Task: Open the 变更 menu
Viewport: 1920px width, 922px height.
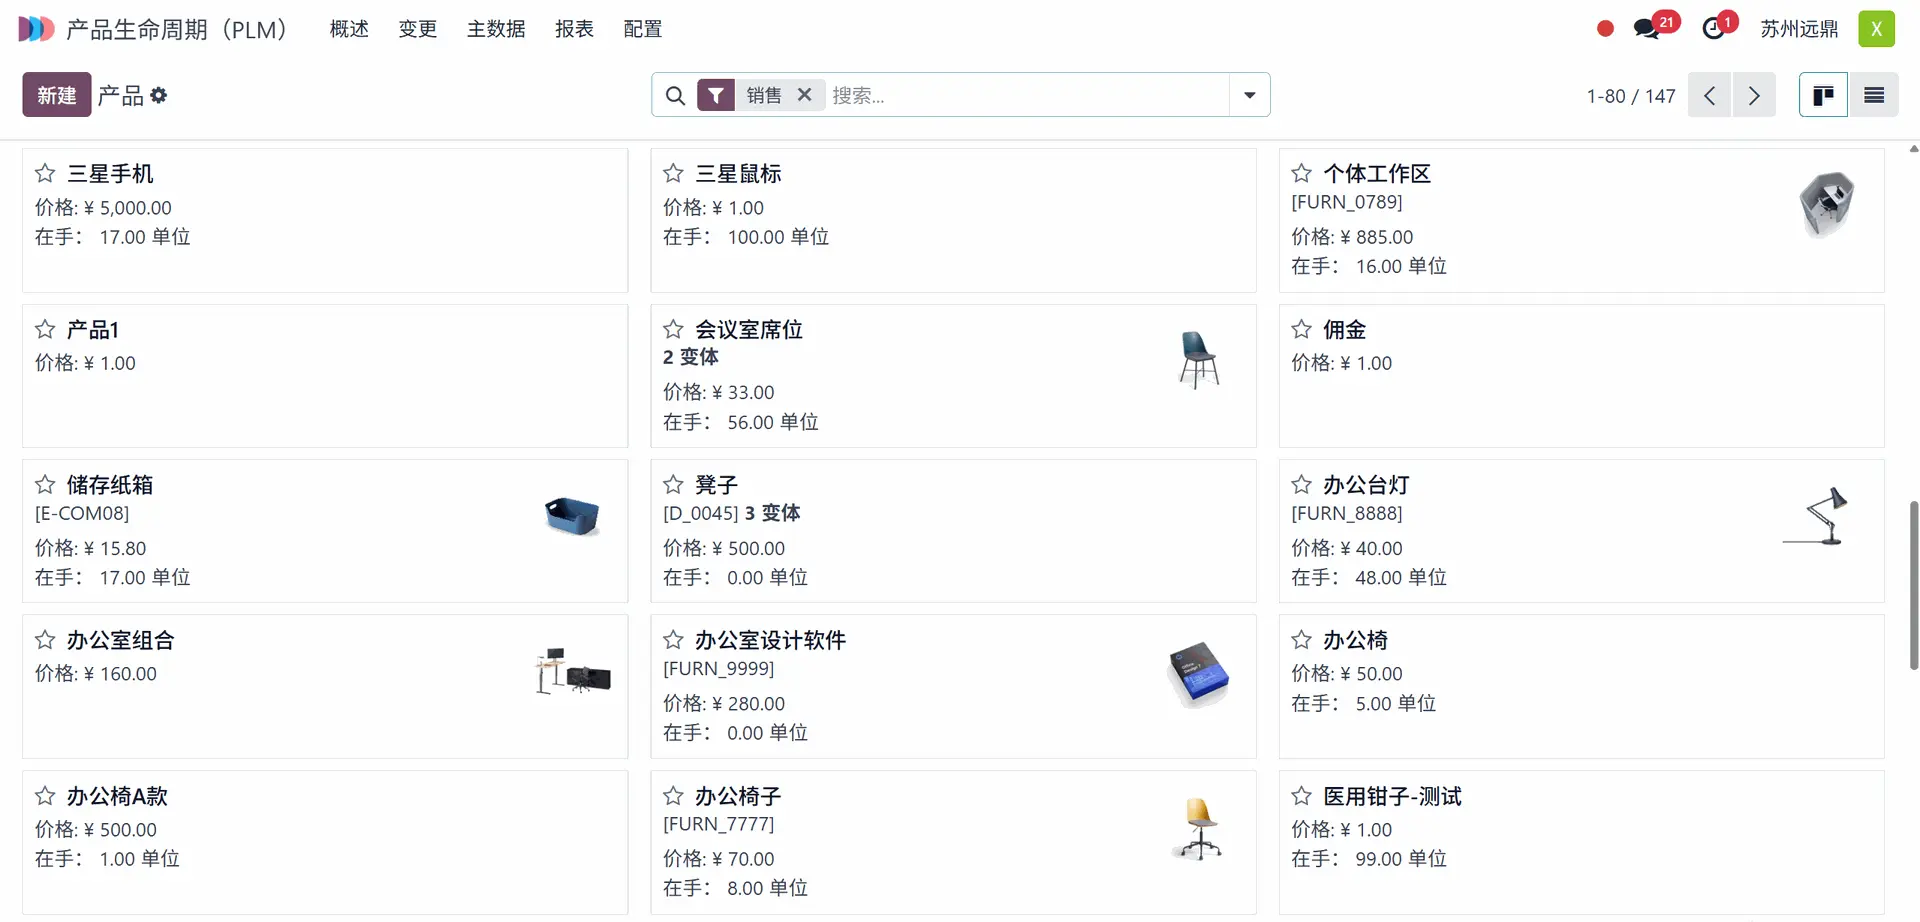Action: coord(417,29)
